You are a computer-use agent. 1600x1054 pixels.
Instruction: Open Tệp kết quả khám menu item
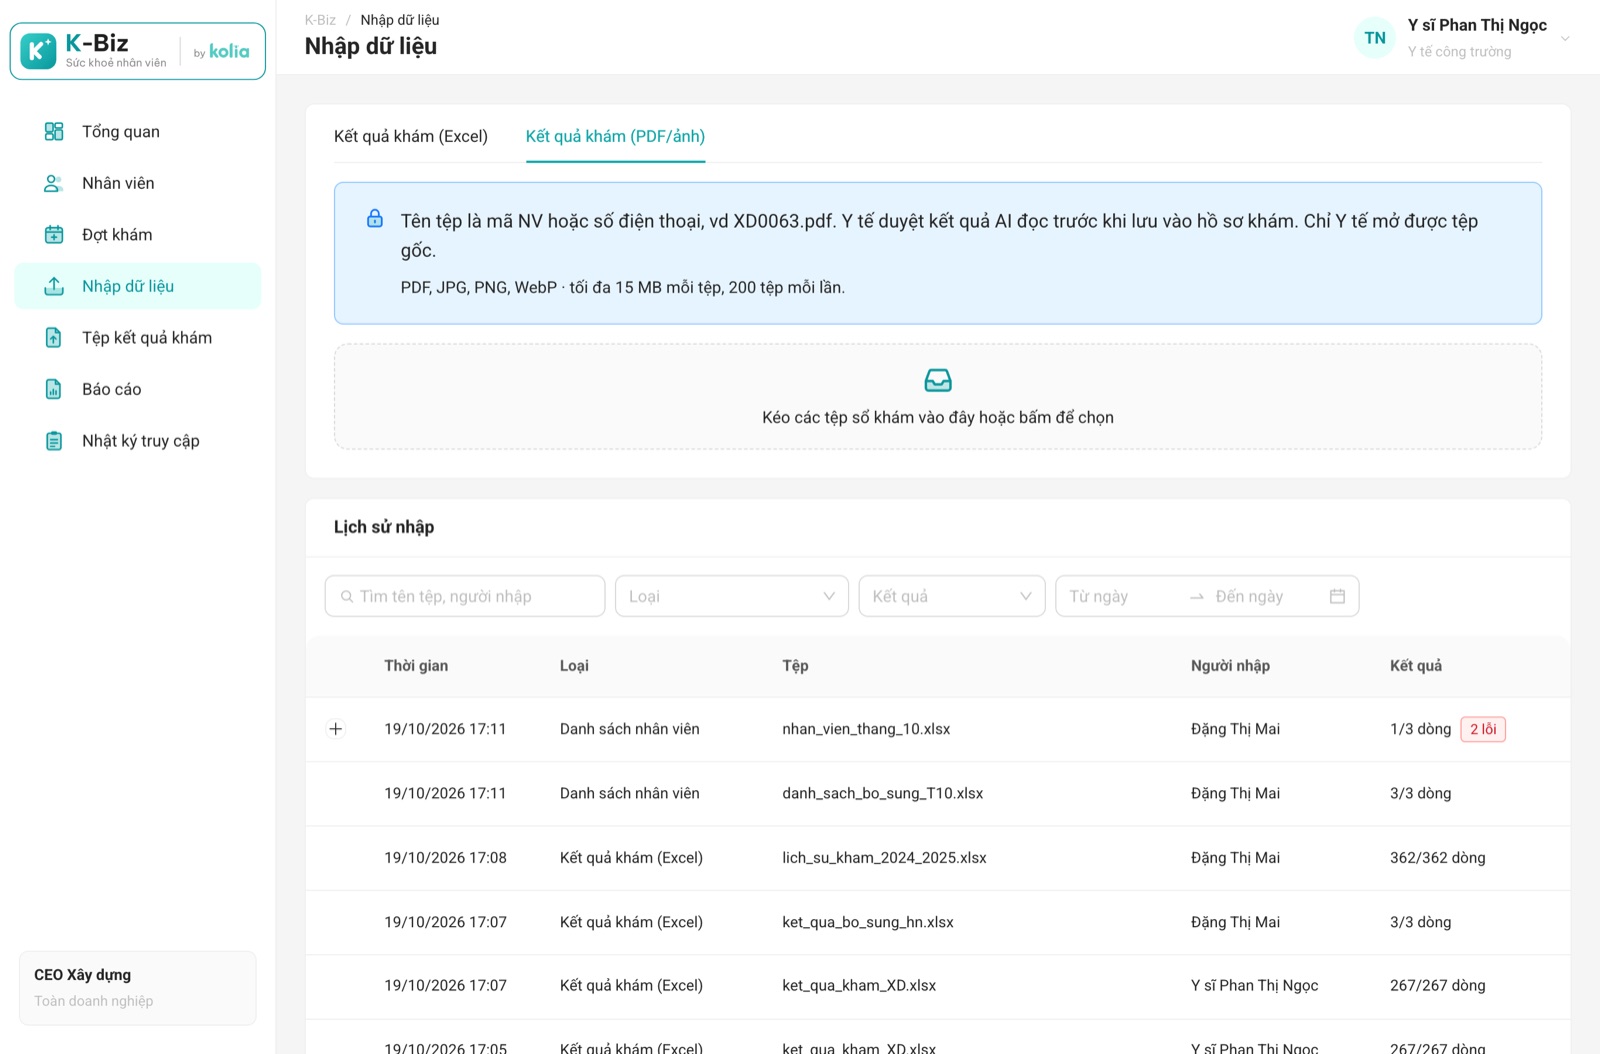point(138,338)
